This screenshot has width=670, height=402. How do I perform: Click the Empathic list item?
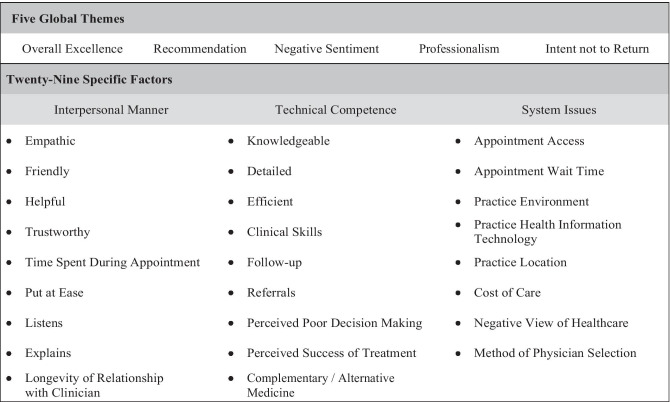[50, 141]
